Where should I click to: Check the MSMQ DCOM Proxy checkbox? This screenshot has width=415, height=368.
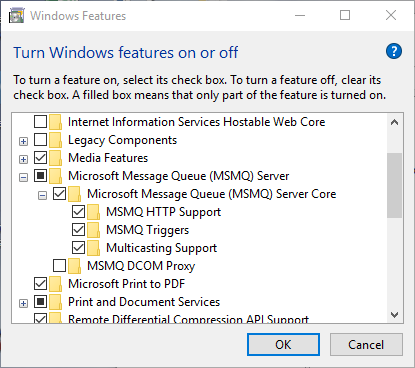[x=59, y=266]
